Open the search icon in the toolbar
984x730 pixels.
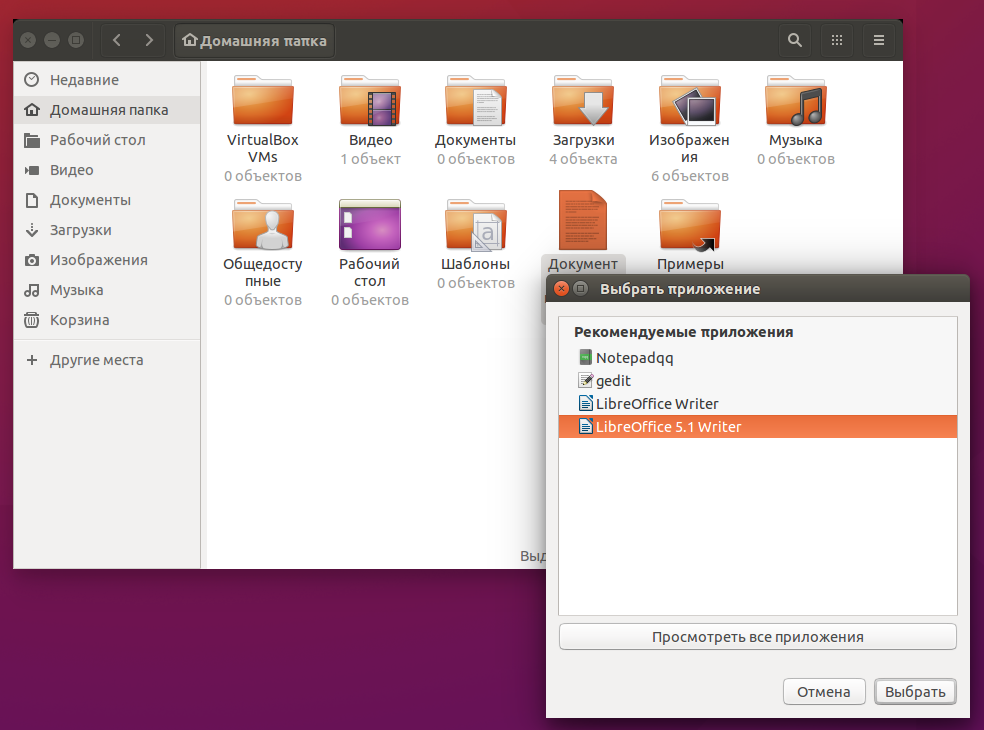[x=794, y=40]
